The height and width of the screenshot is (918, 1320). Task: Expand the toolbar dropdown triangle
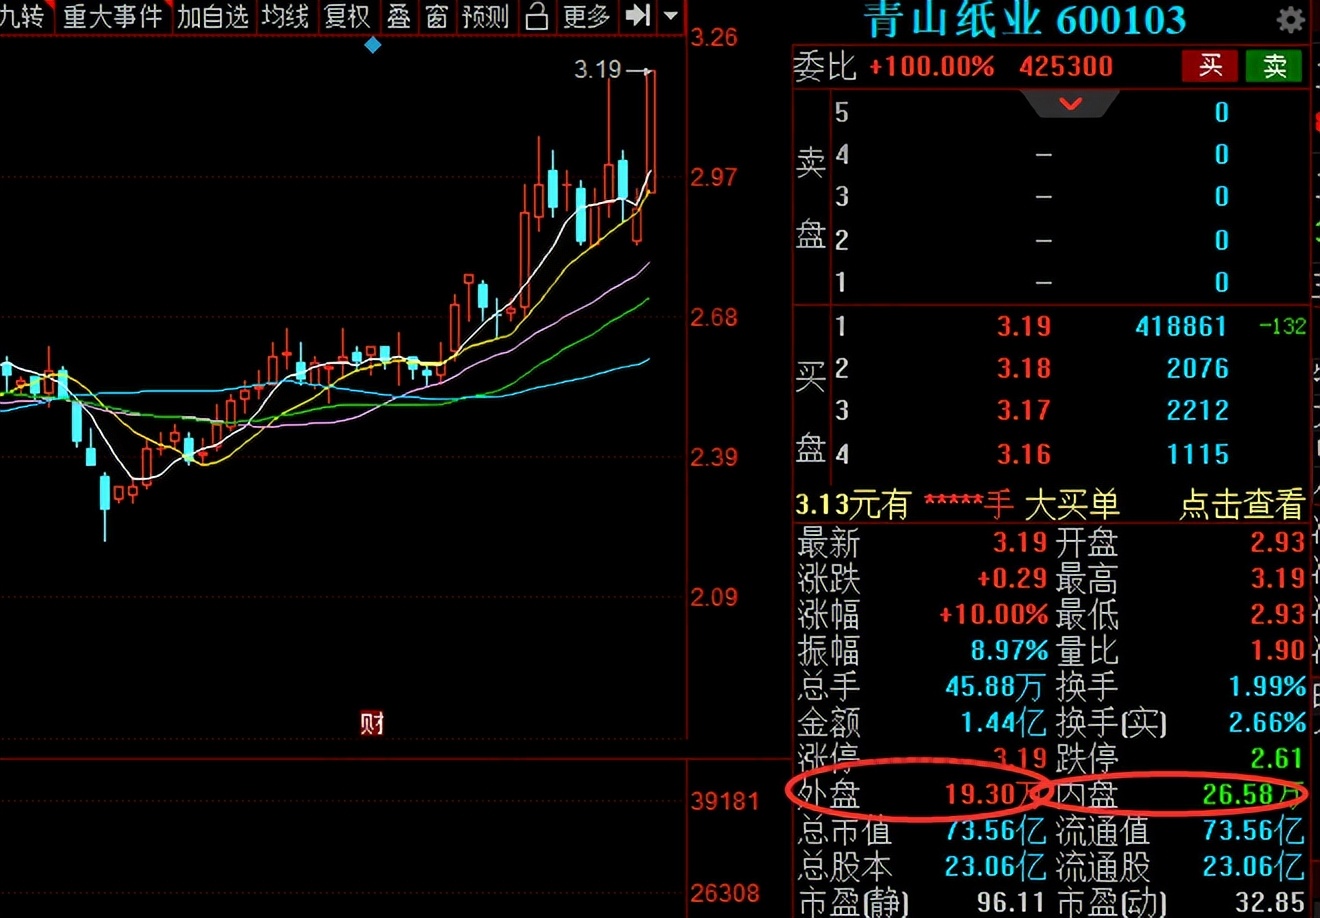click(x=671, y=17)
